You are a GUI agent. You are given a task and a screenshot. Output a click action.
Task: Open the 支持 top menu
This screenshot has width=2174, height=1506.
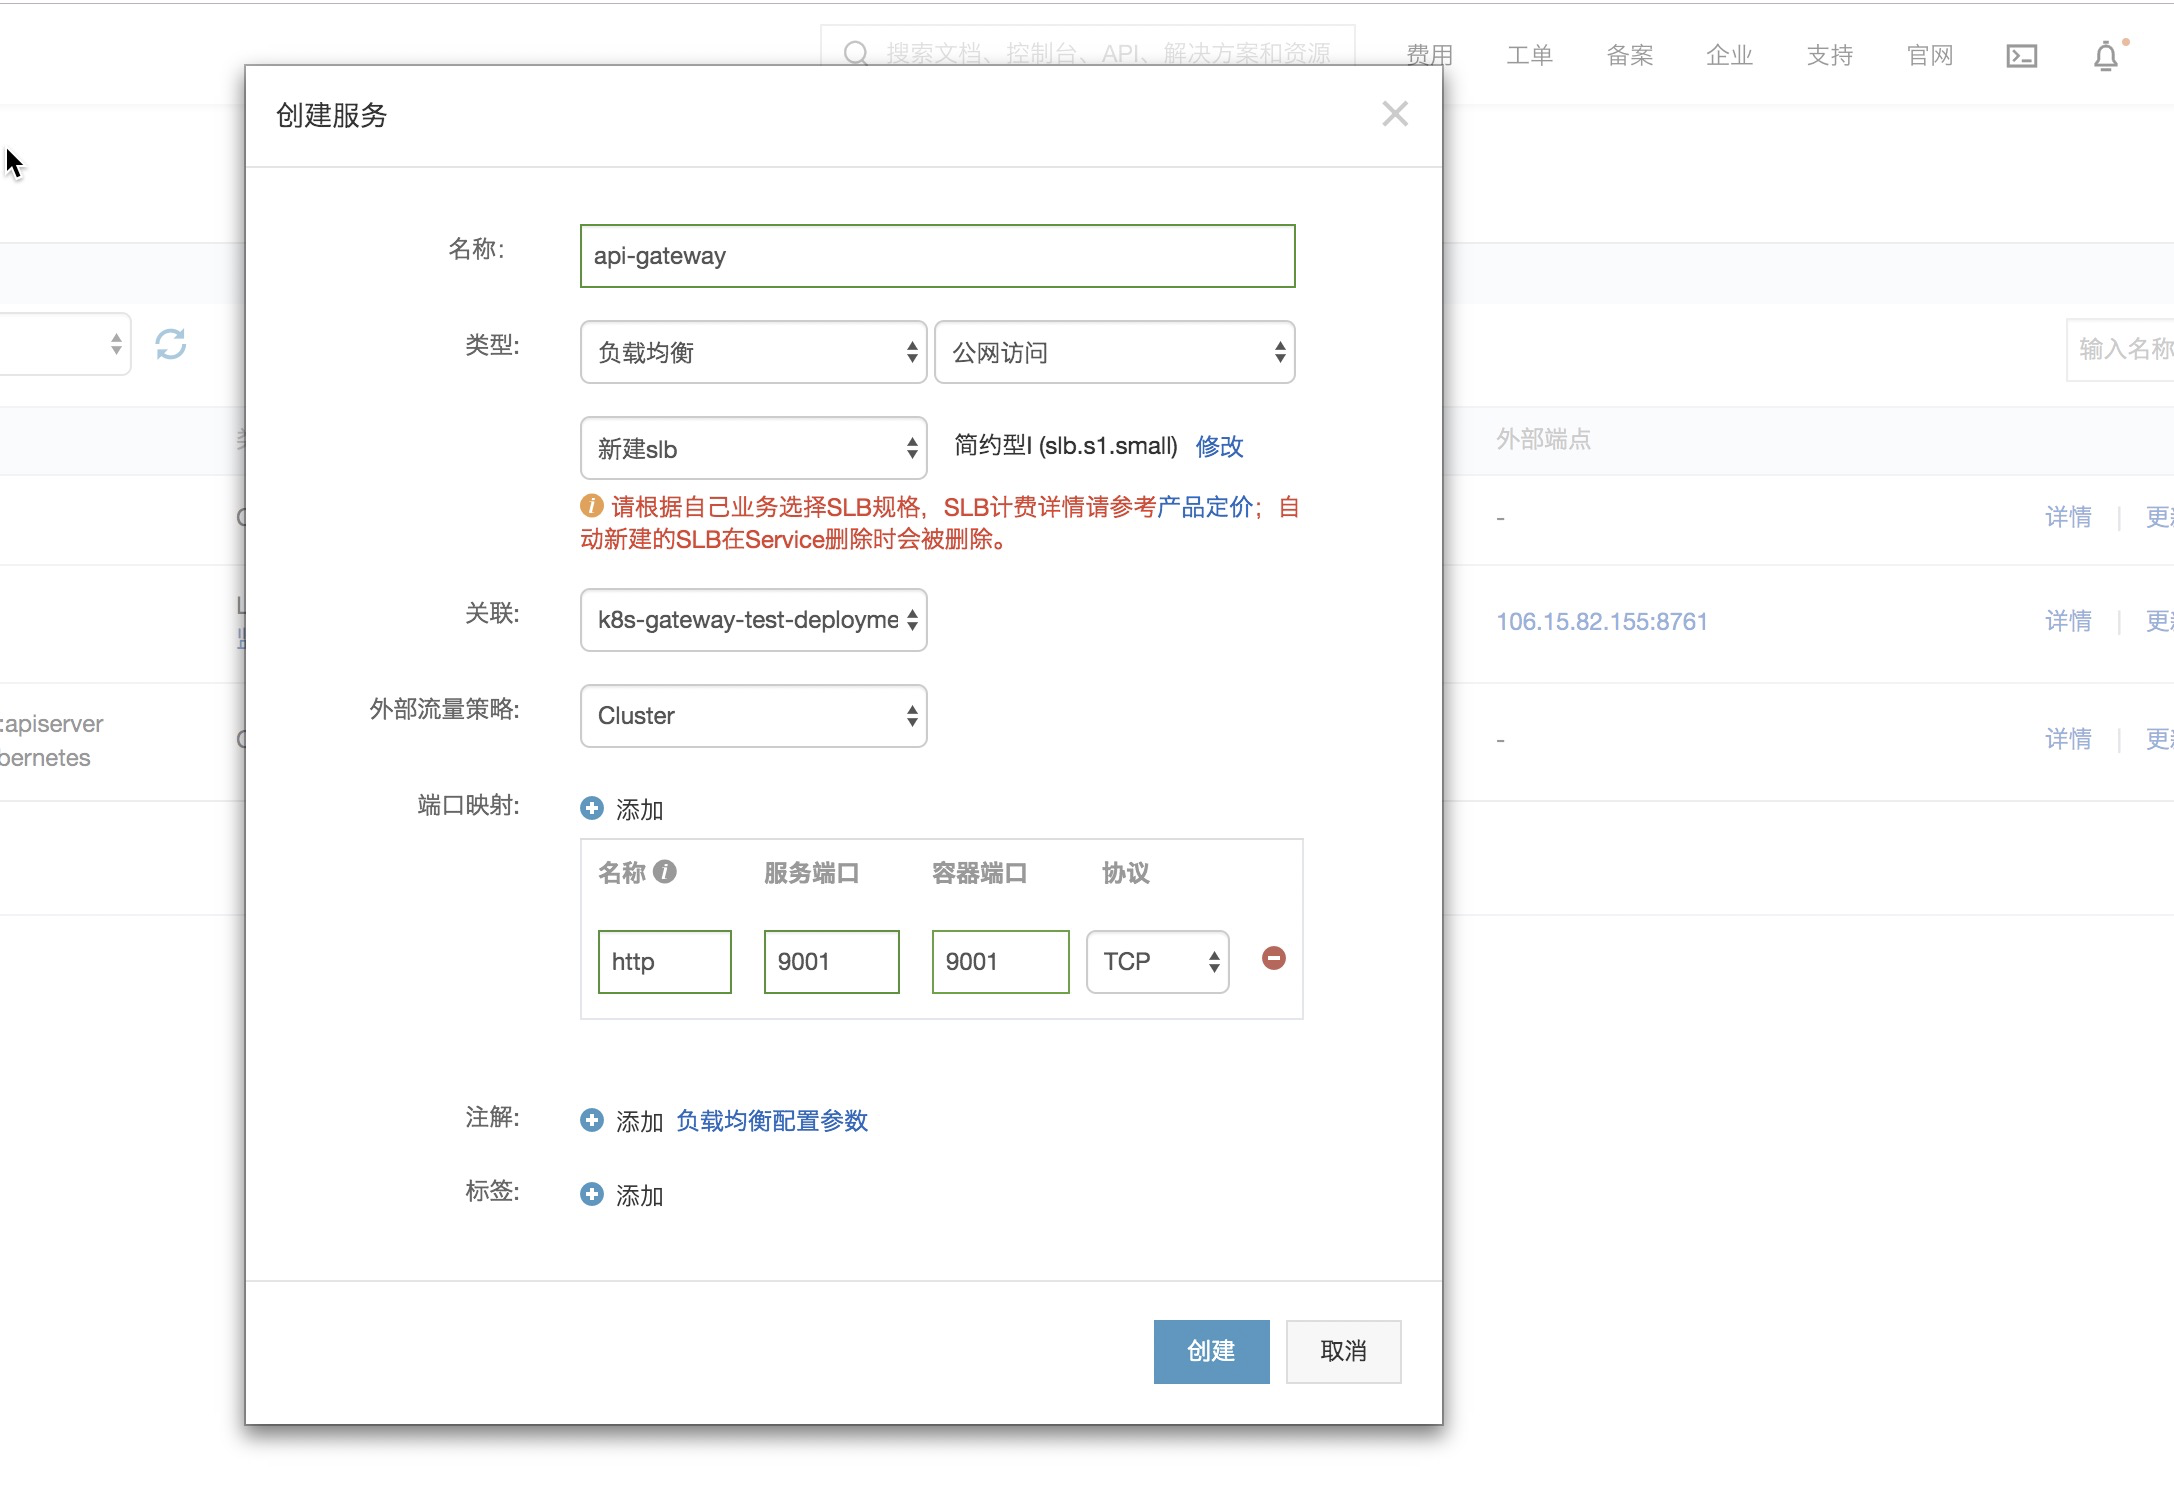click(1829, 55)
